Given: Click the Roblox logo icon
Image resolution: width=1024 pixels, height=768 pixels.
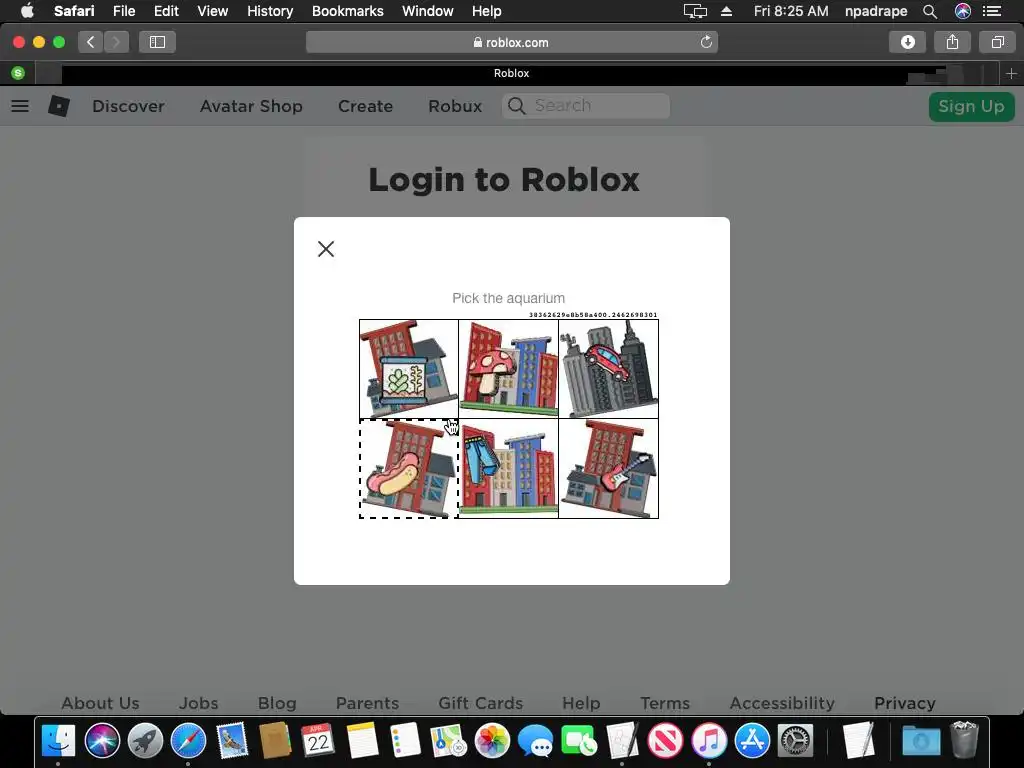Looking at the screenshot, I should (x=59, y=106).
